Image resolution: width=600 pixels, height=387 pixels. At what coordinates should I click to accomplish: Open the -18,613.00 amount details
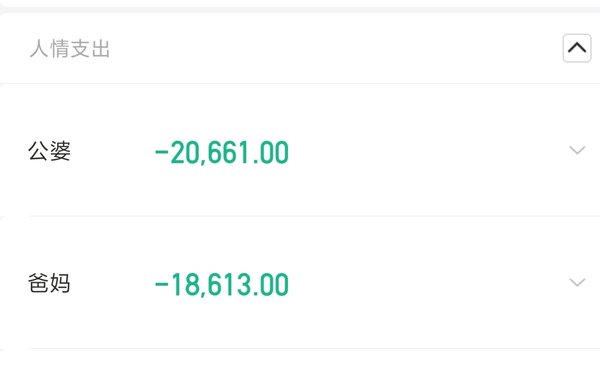tap(222, 285)
